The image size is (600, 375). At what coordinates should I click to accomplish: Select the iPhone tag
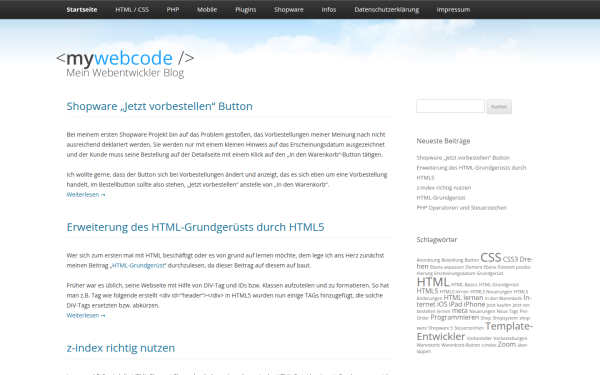(x=474, y=305)
